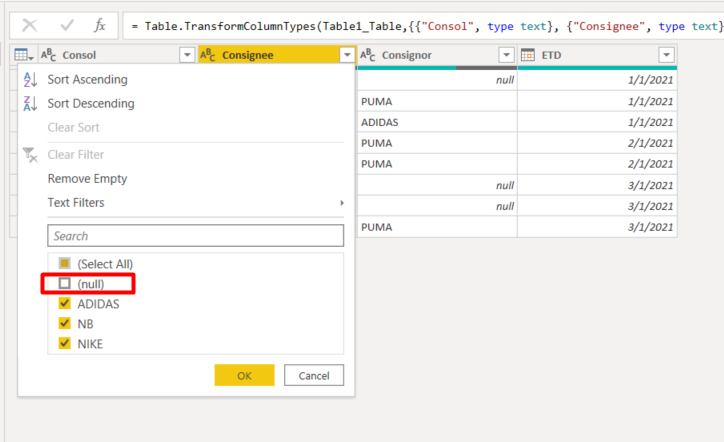This screenshot has width=724, height=442.
Task: Click the ETD cell beside ADIDAS
Action: (x=597, y=122)
